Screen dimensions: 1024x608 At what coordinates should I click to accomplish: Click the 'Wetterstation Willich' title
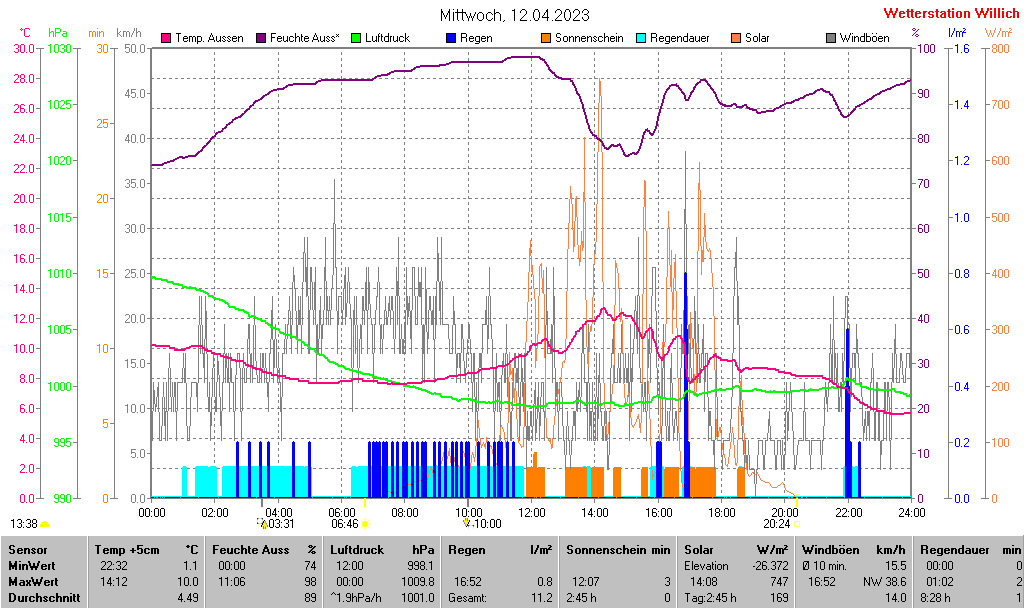coord(951,13)
